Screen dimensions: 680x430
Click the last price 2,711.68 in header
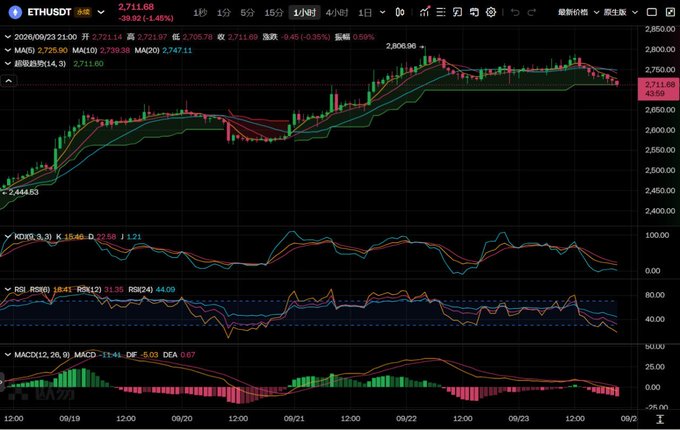click(x=136, y=7)
